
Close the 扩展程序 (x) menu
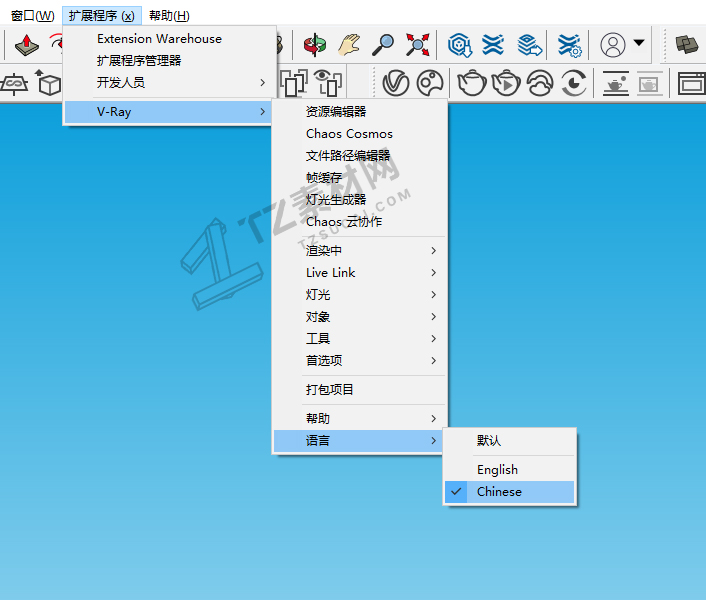tap(102, 16)
